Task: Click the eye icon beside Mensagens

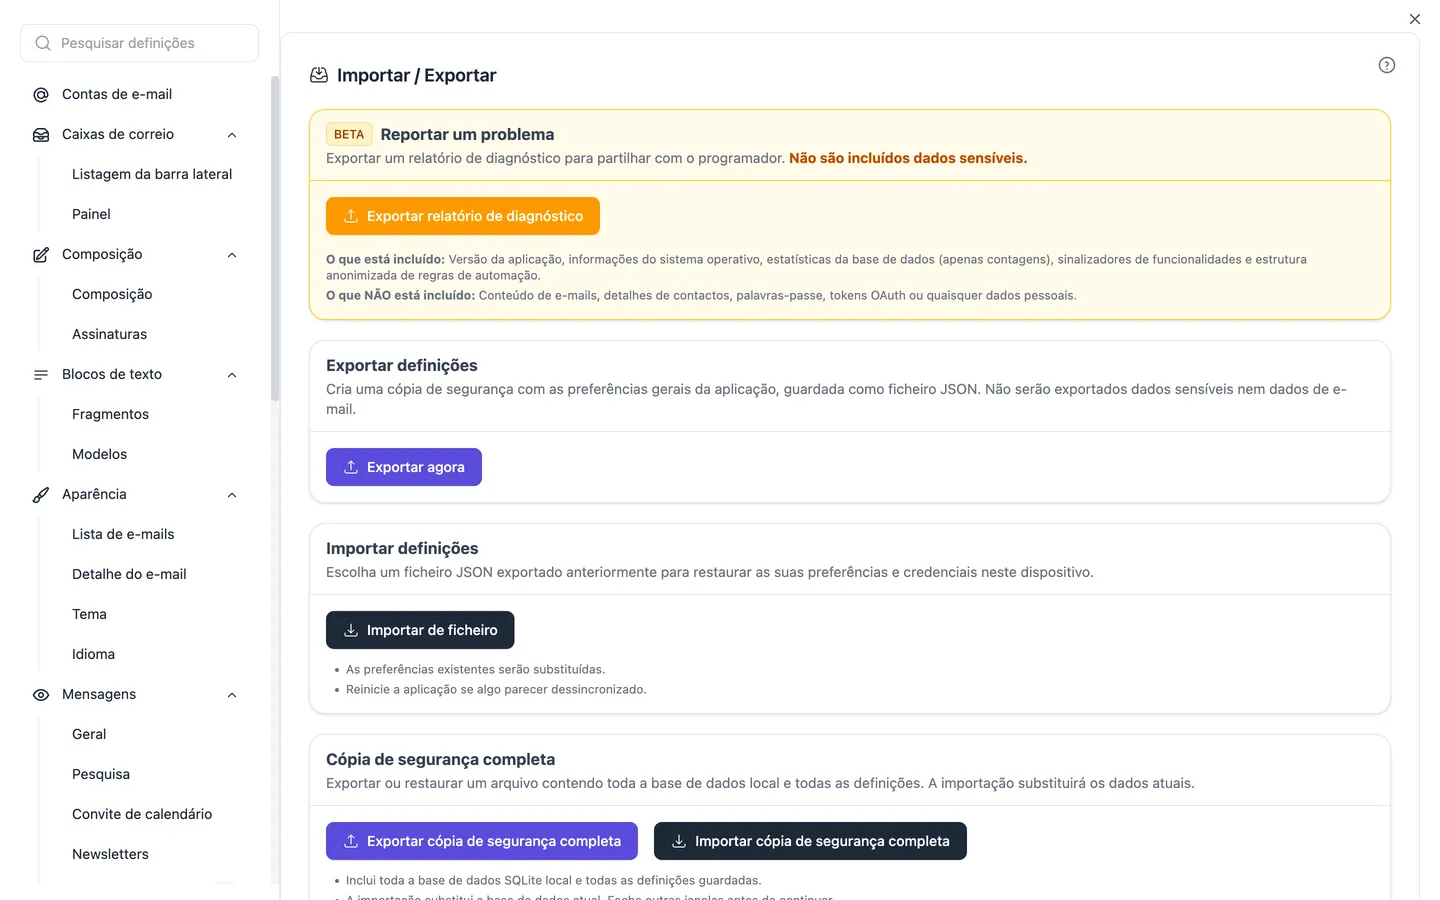Action: pyautogui.click(x=41, y=695)
